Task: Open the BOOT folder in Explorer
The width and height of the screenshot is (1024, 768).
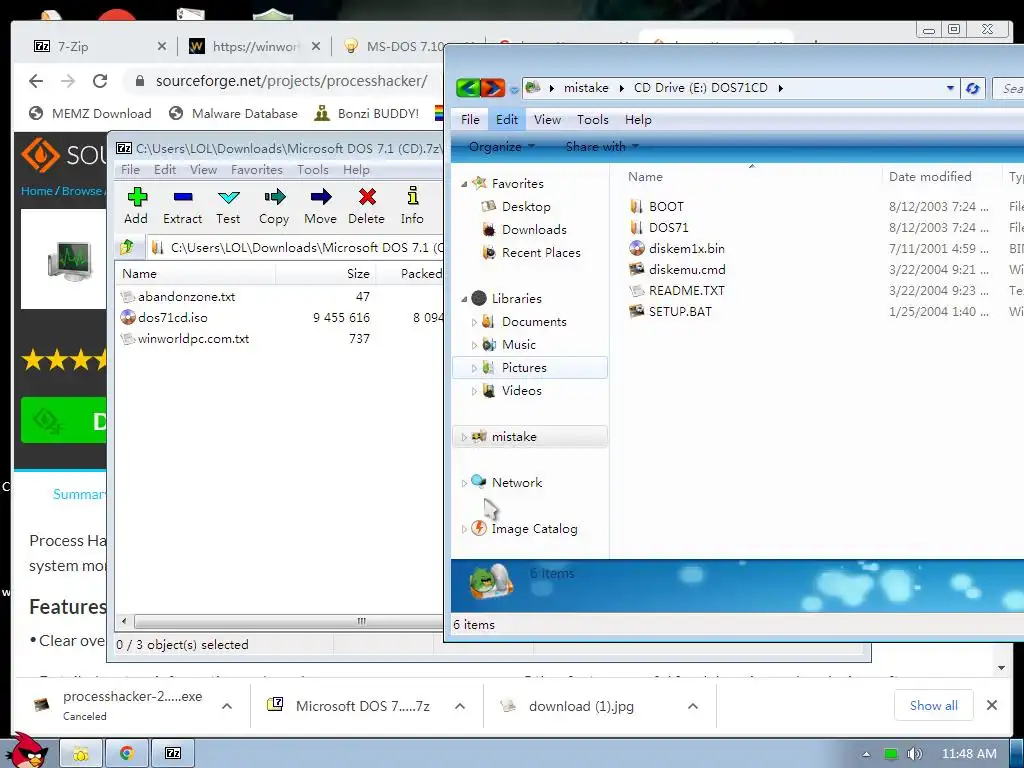Action: point(666,206)
